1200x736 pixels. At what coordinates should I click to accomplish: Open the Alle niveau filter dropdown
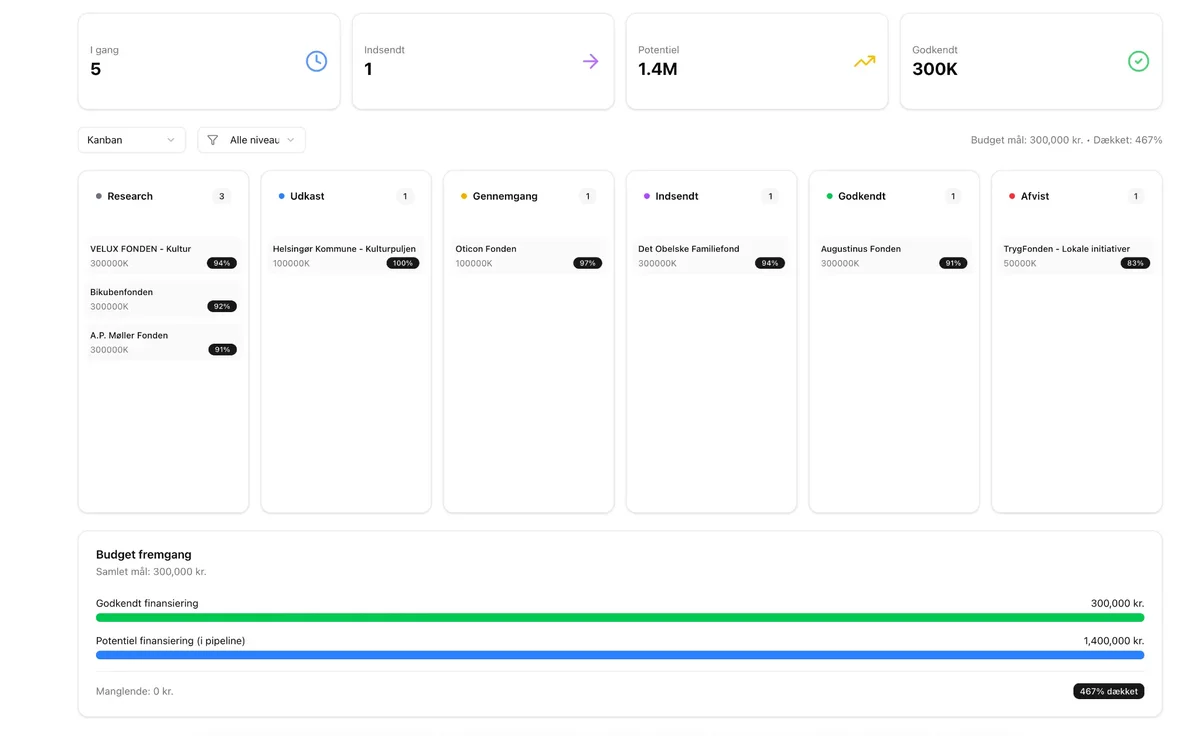(251, 140)
